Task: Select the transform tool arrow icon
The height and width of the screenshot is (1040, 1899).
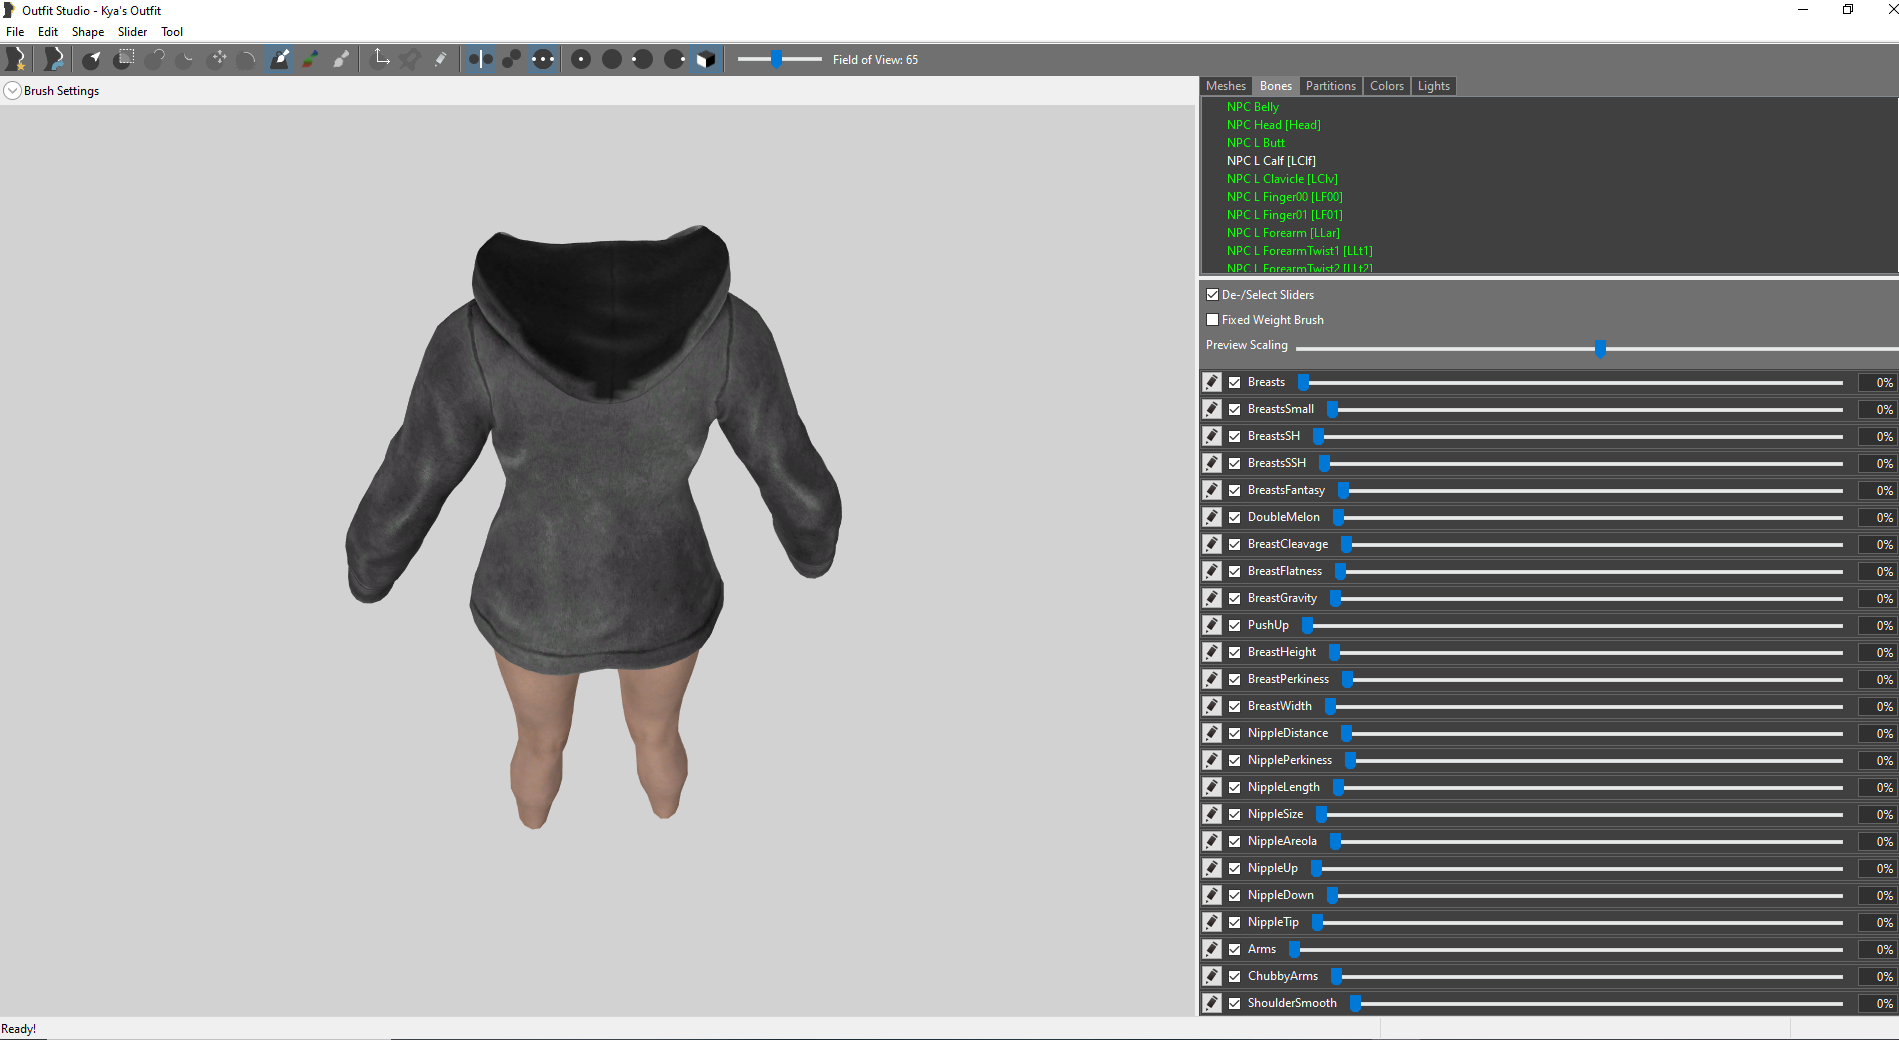Action: 381,59
